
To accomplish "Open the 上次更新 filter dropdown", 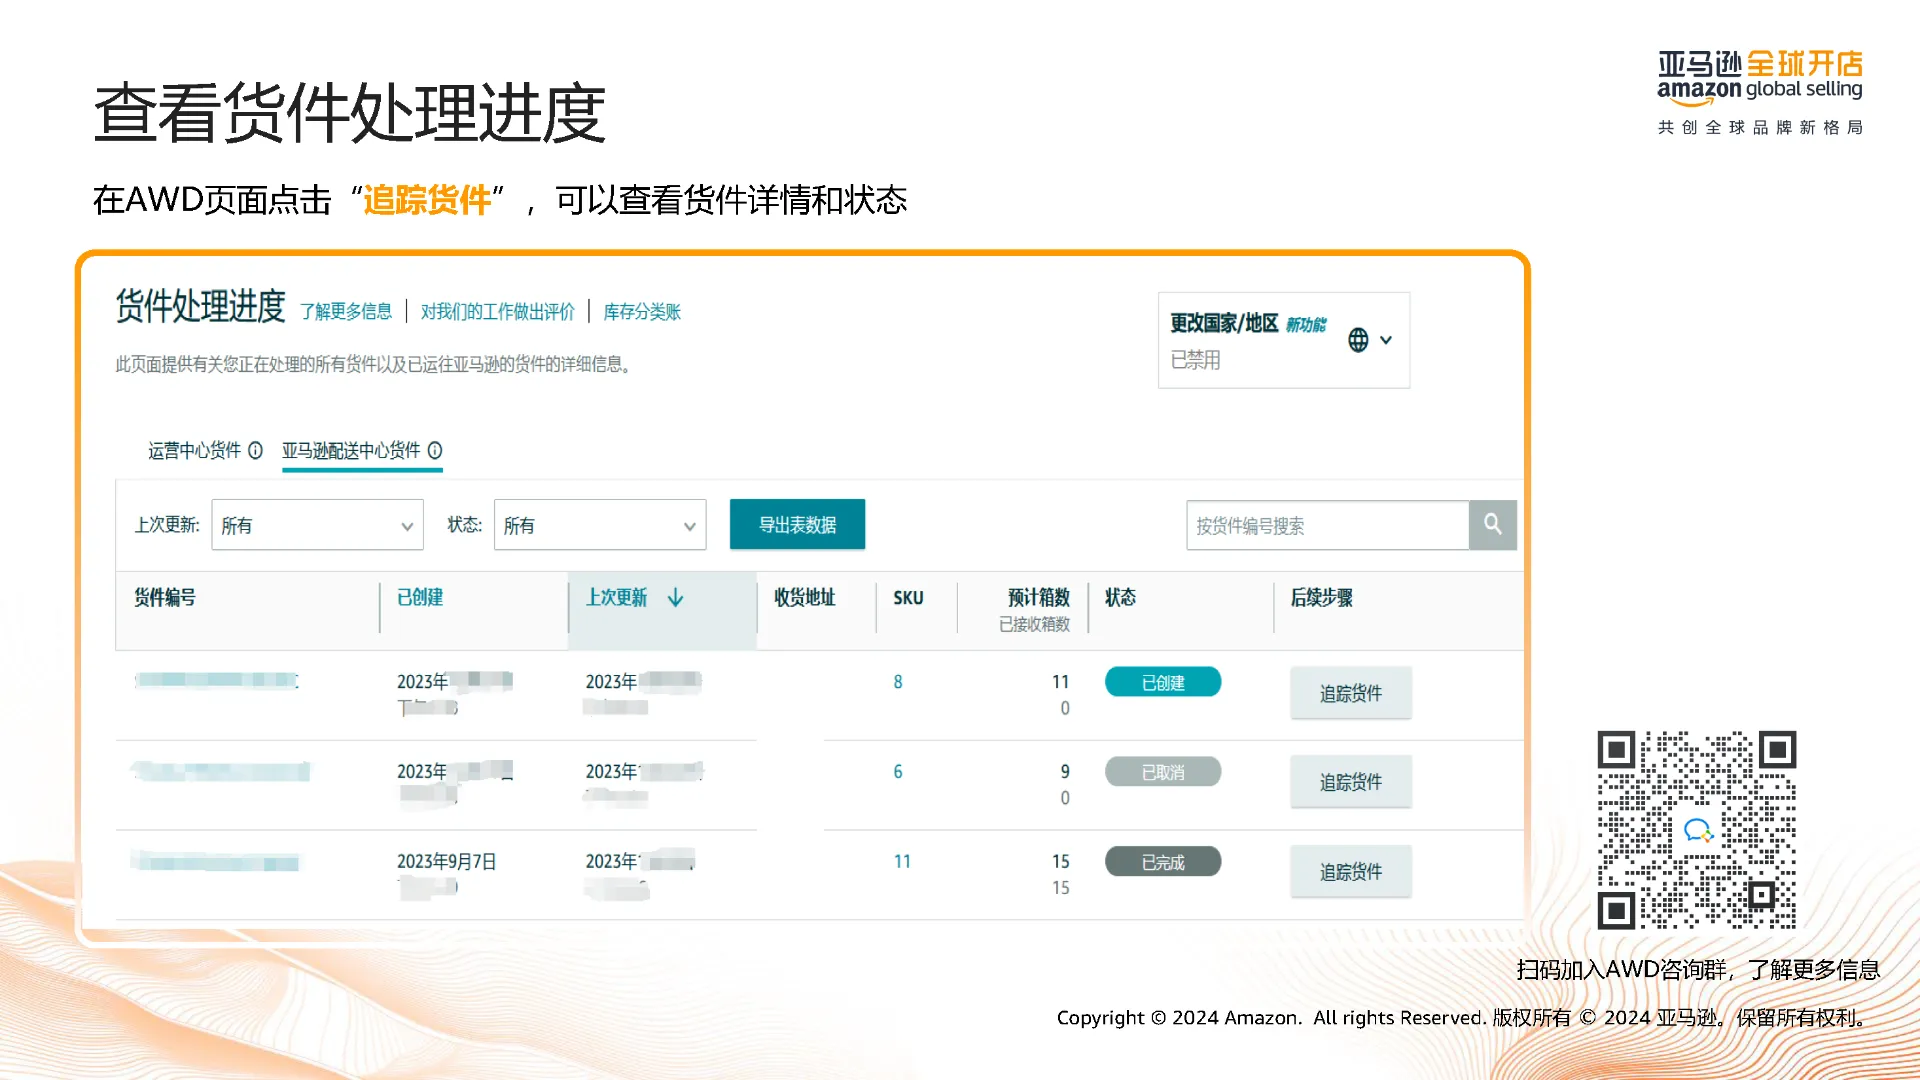I will point(317,525).
